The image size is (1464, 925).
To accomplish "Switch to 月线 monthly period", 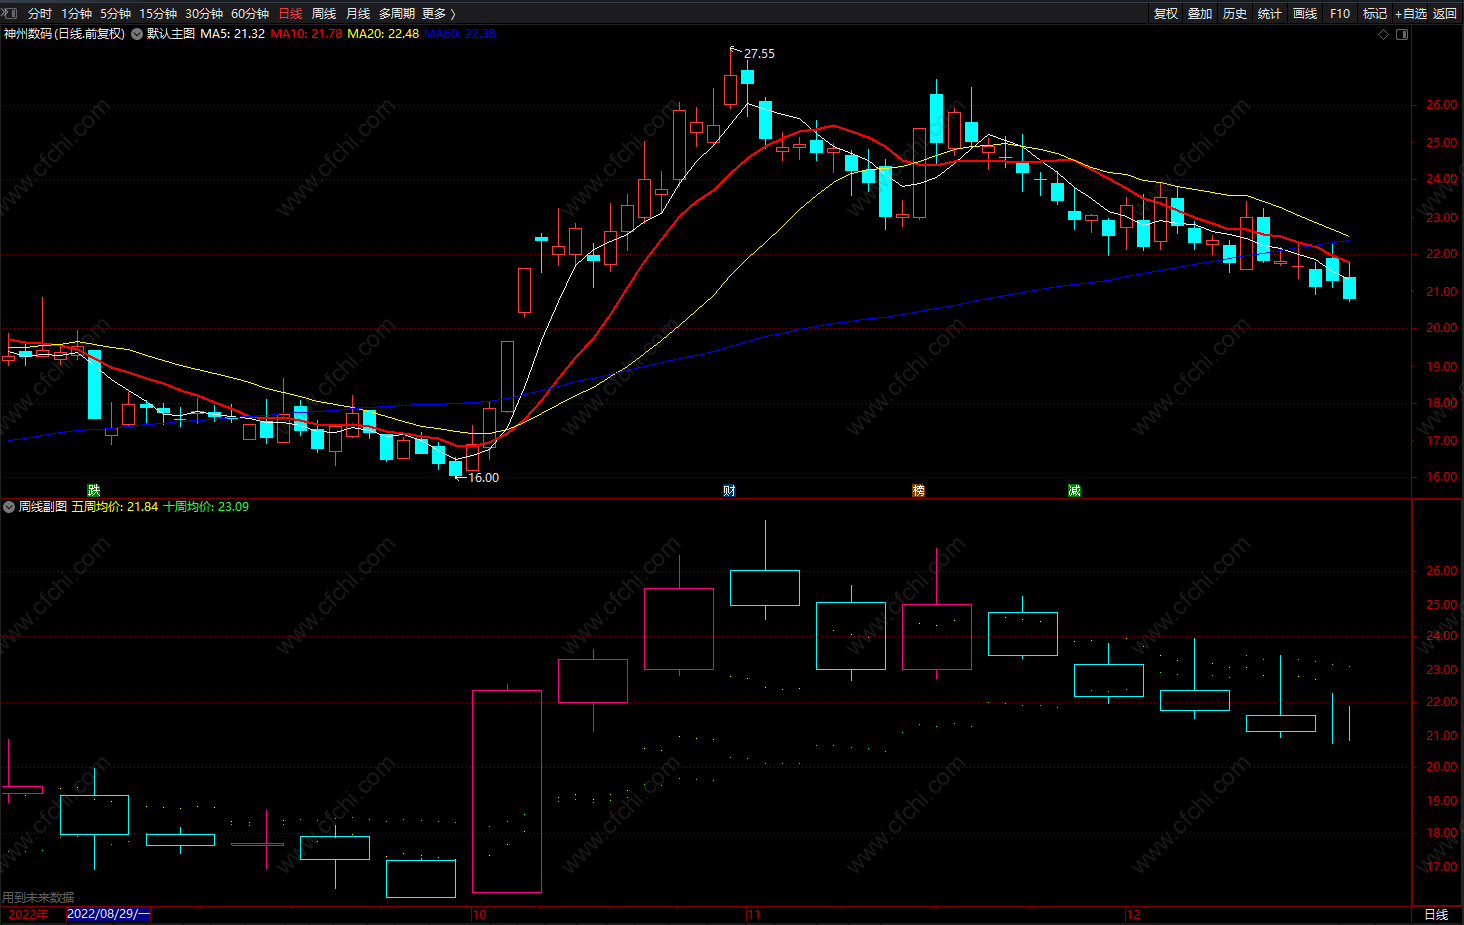I will [358, 14].
